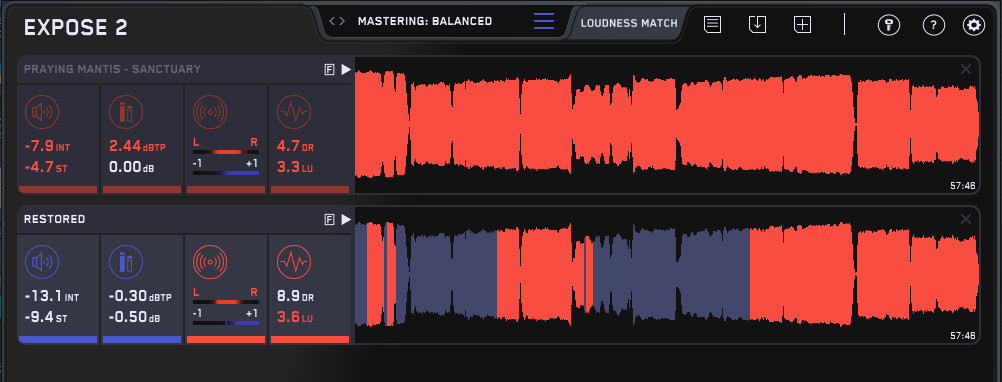This screenshot has width=1002, height=382.
Task: Toggle the F button on Restored track
Action: click(330, 220)
